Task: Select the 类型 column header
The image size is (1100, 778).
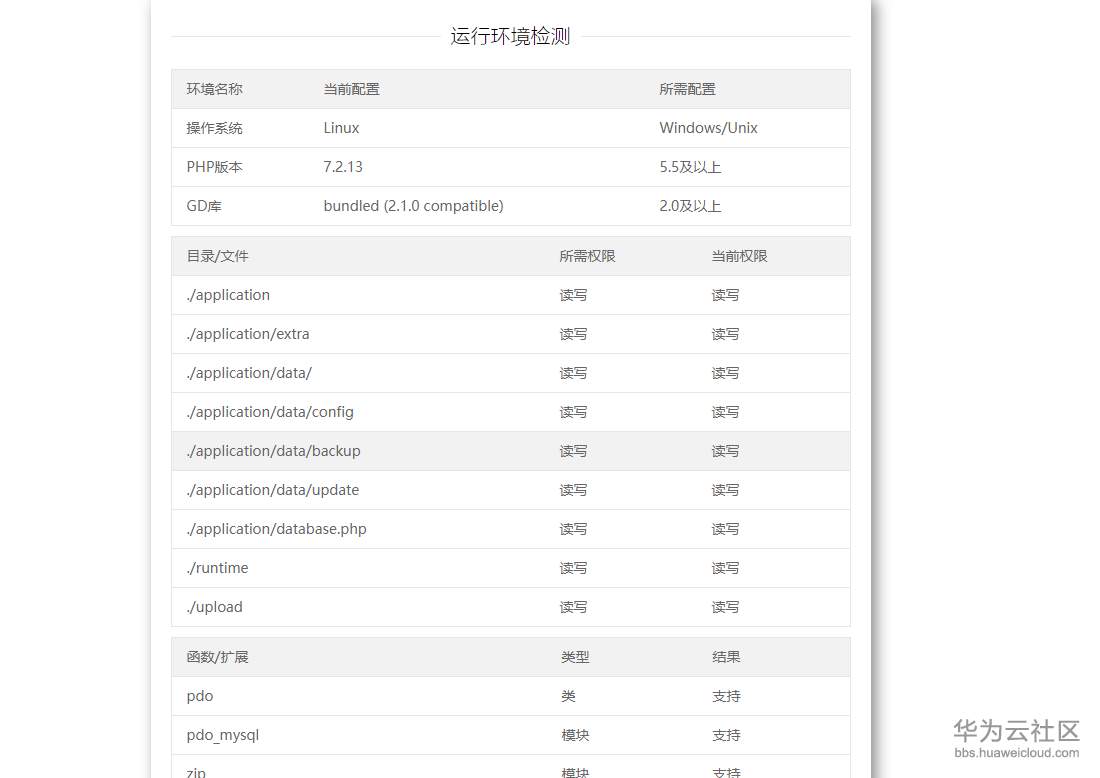Action: click(x=575, y=657)
